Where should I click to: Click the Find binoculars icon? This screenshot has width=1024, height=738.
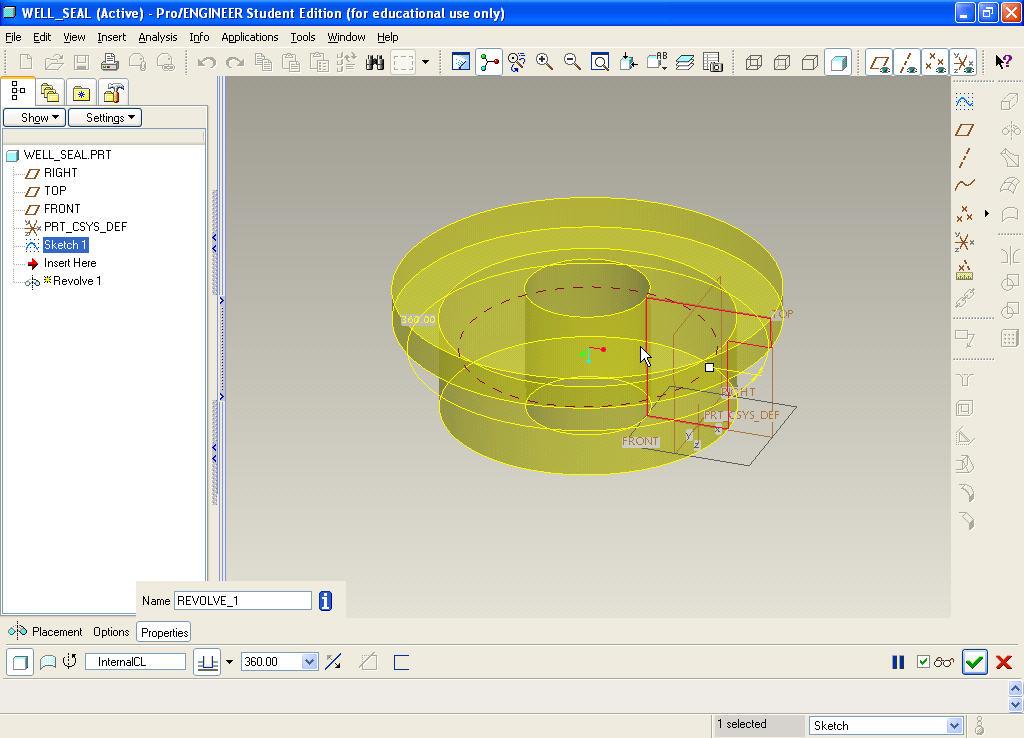[x=375, y=62]
